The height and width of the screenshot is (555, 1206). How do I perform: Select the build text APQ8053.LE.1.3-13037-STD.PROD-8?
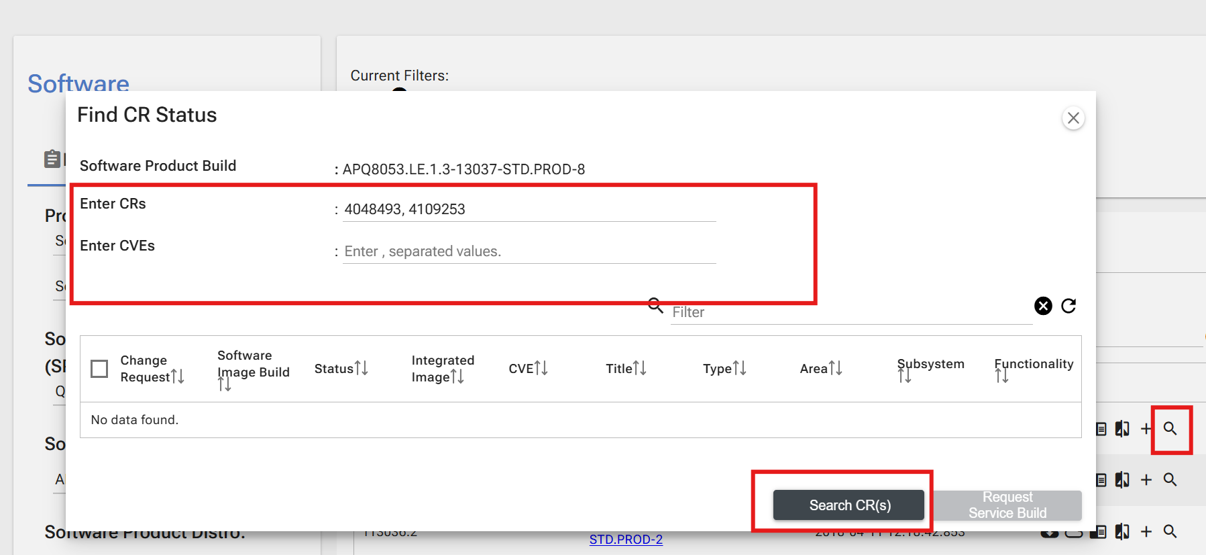(464, 169)
